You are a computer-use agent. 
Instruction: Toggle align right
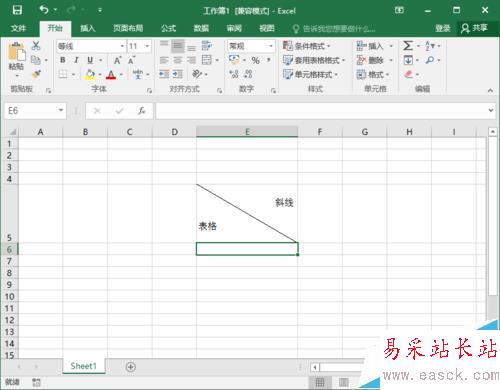pos(191,60)
